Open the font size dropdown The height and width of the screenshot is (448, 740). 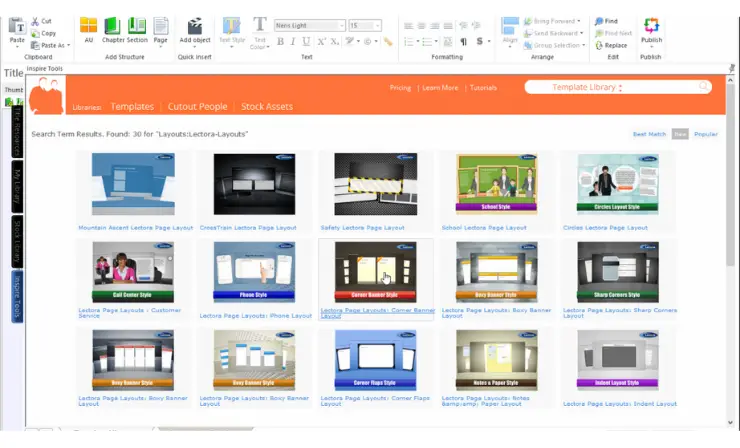click(377, 25)
